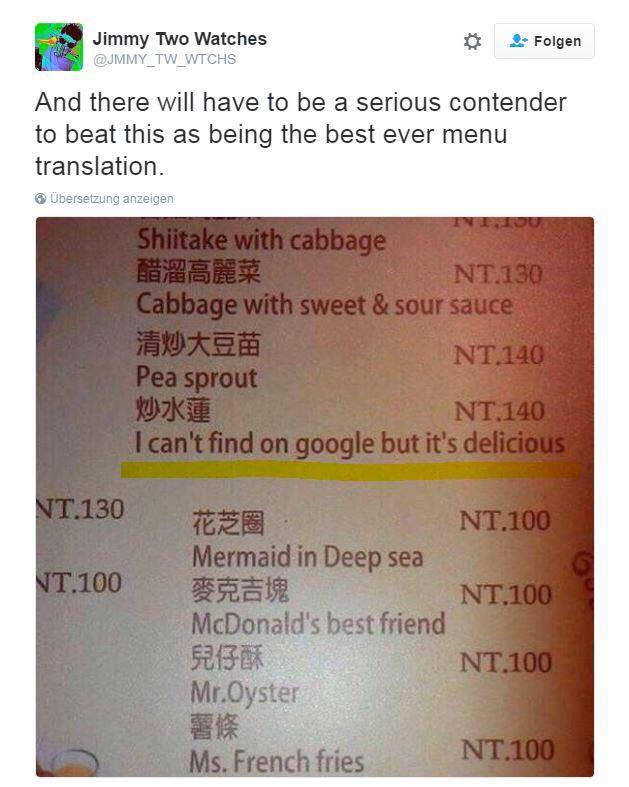Click the "Ms. French fries" menu item

[276, 761]
